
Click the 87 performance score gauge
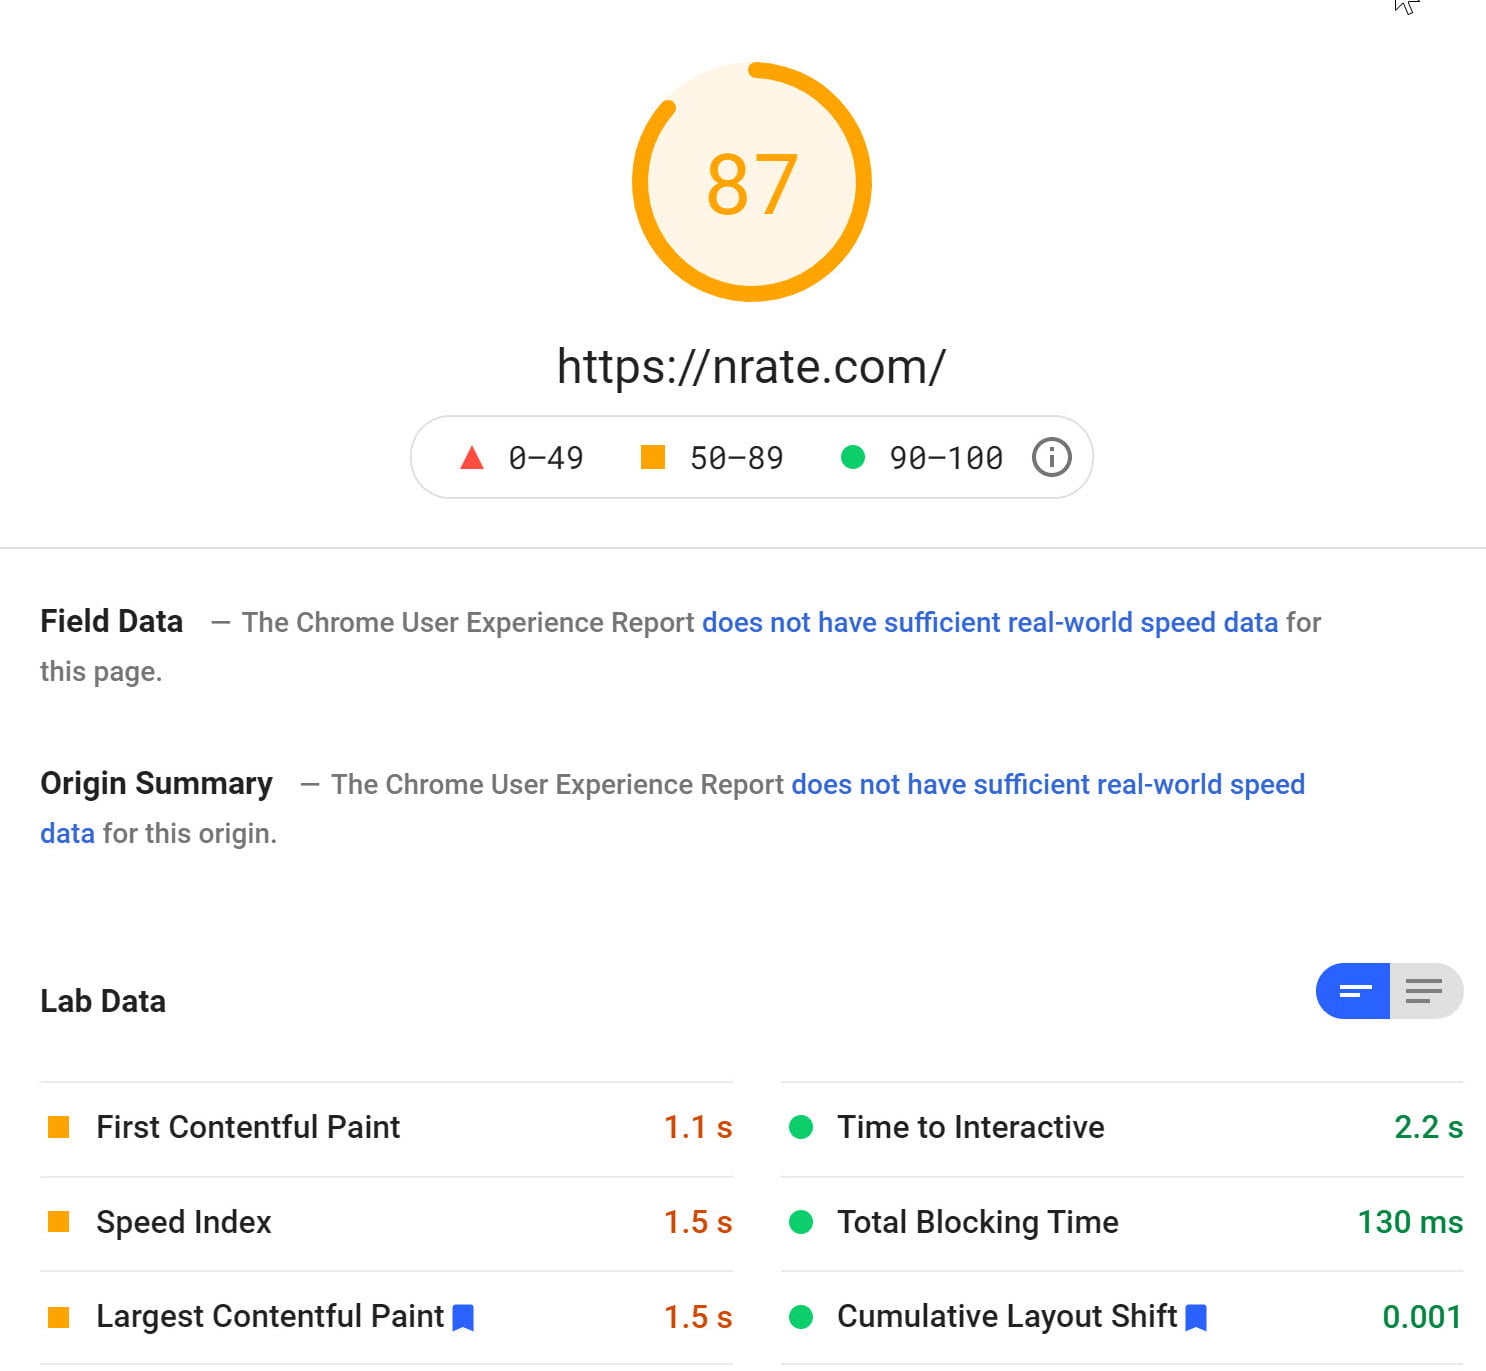point(752,182)
